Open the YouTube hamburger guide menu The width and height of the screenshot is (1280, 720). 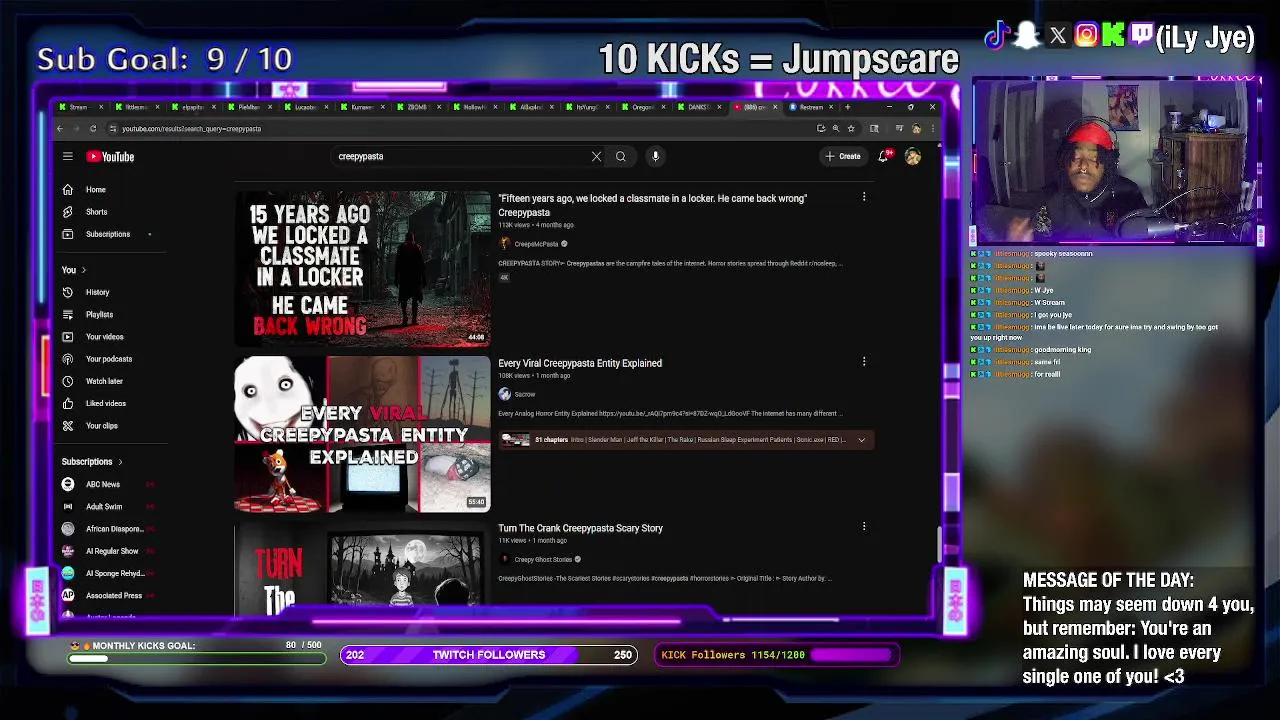tap(67, 156)
